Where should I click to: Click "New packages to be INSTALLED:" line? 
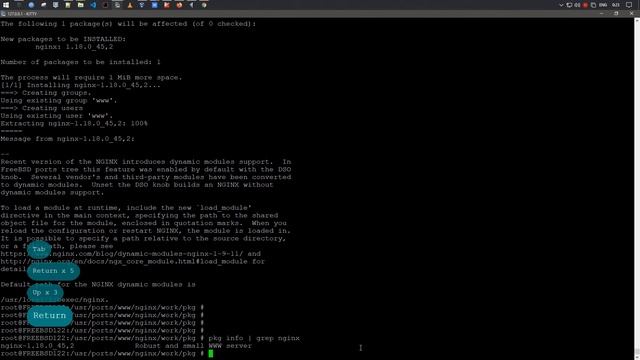63,39
